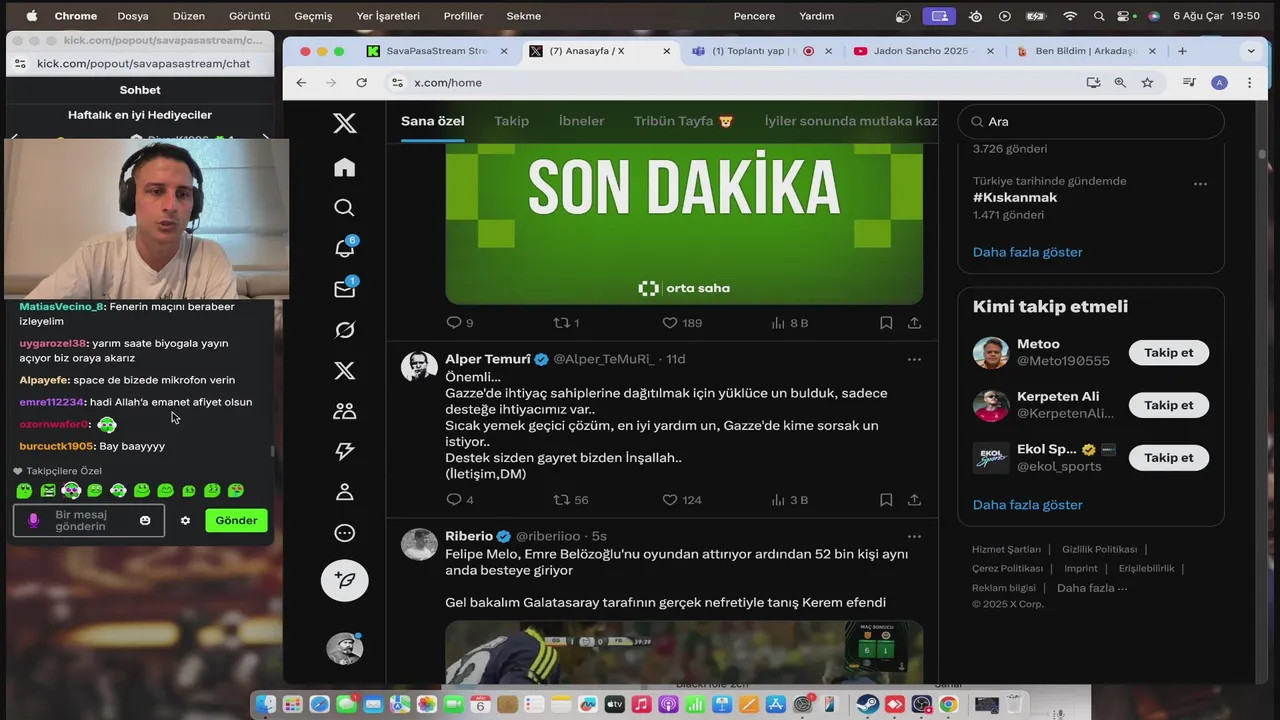This screenshot has height=720, width=1280.
Task: Open Geçmiş menu in menu bar
Action: pyautogui.click(x=313, y=16)
